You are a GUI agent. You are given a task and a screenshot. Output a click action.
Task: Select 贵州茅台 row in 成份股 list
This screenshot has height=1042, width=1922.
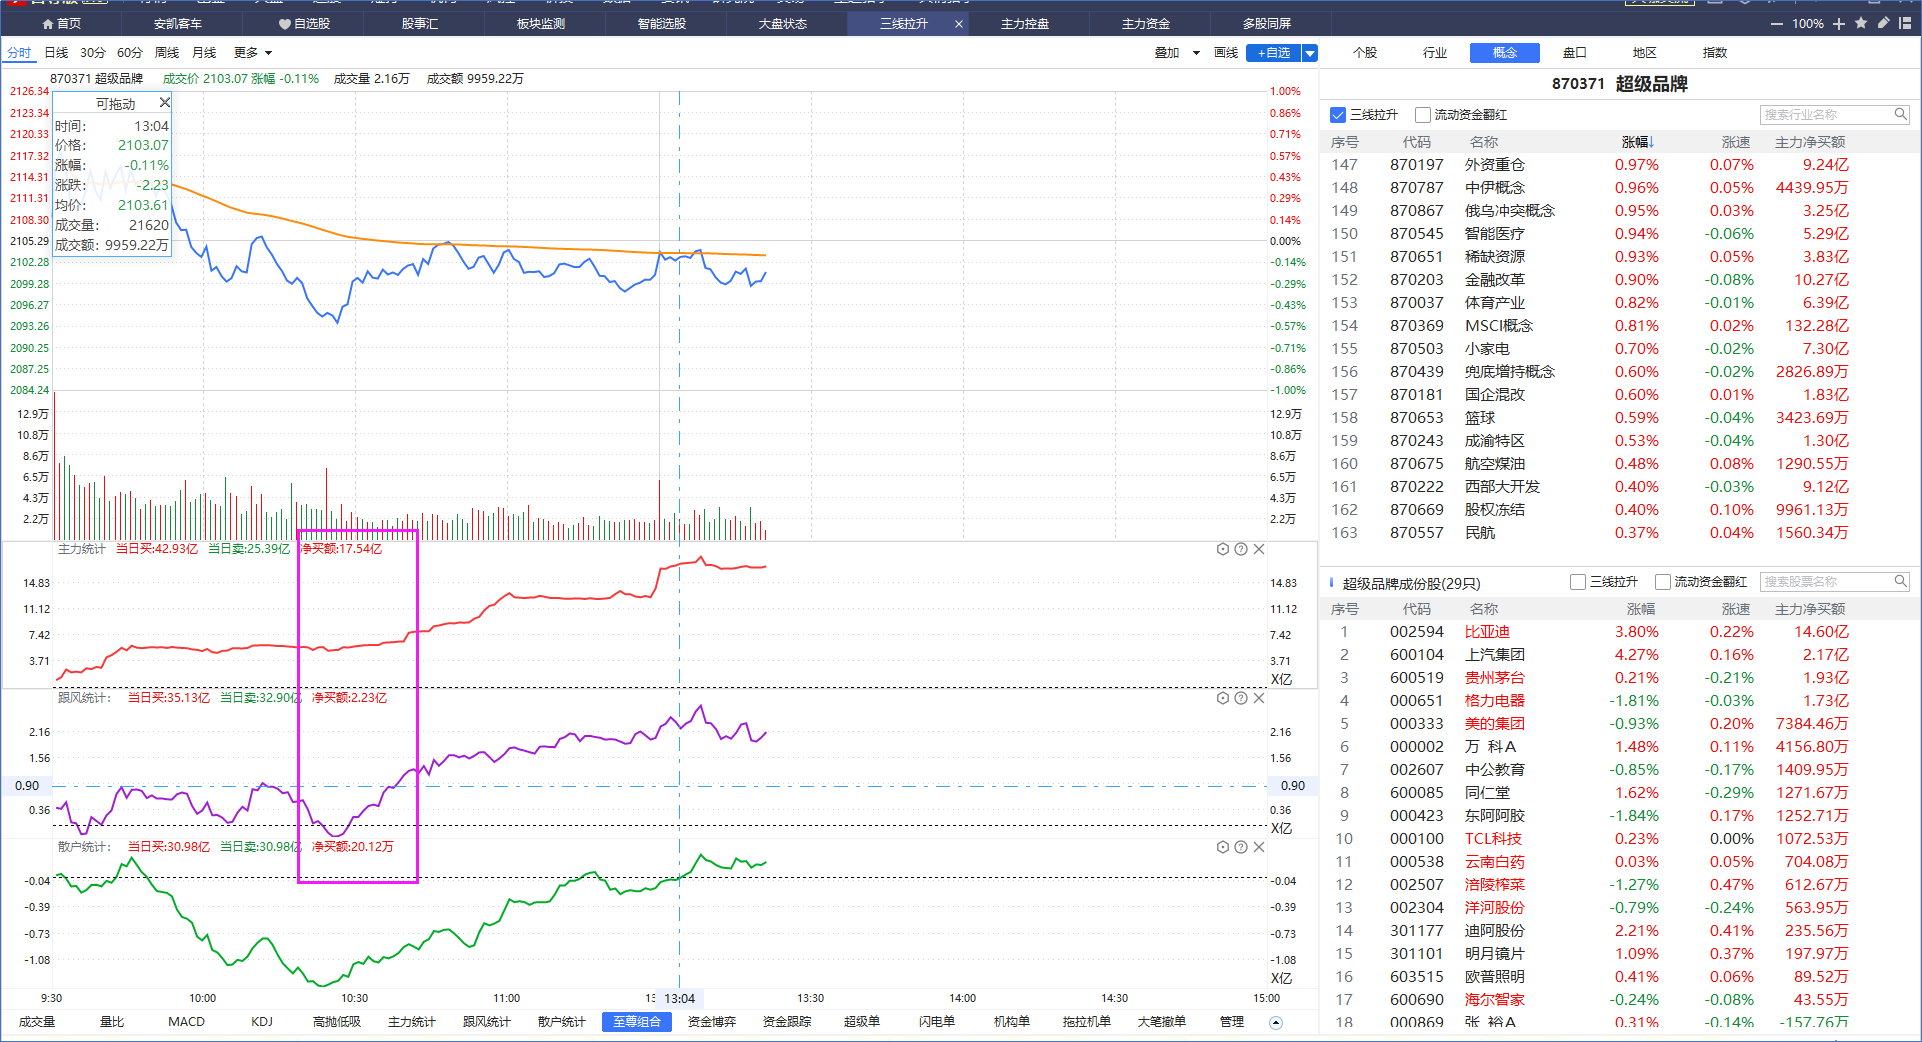pos(1620,678)
